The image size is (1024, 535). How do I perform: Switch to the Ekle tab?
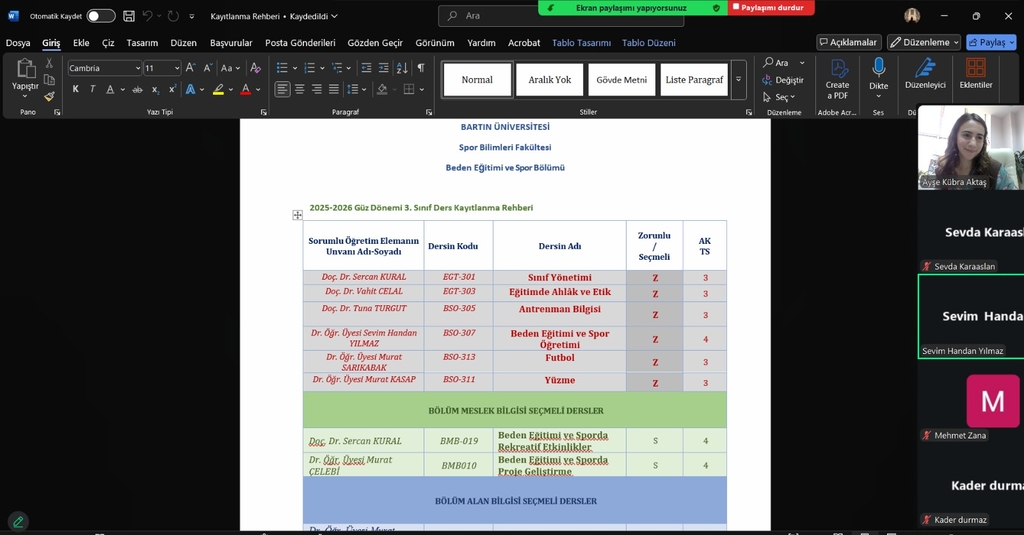[x=81, y=43]
